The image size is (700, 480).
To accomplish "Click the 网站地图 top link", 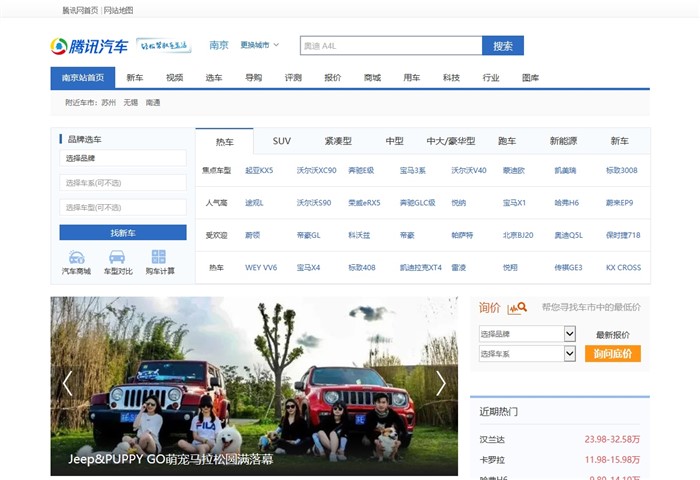I will coord(119,10).
